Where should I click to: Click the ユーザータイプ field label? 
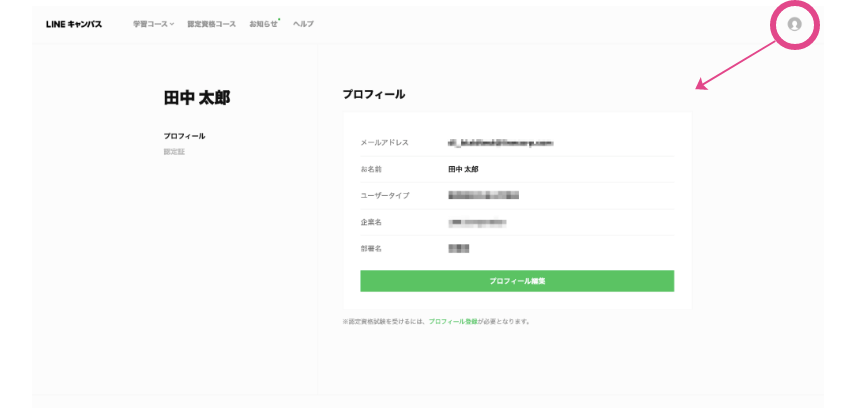click(384, 195)
